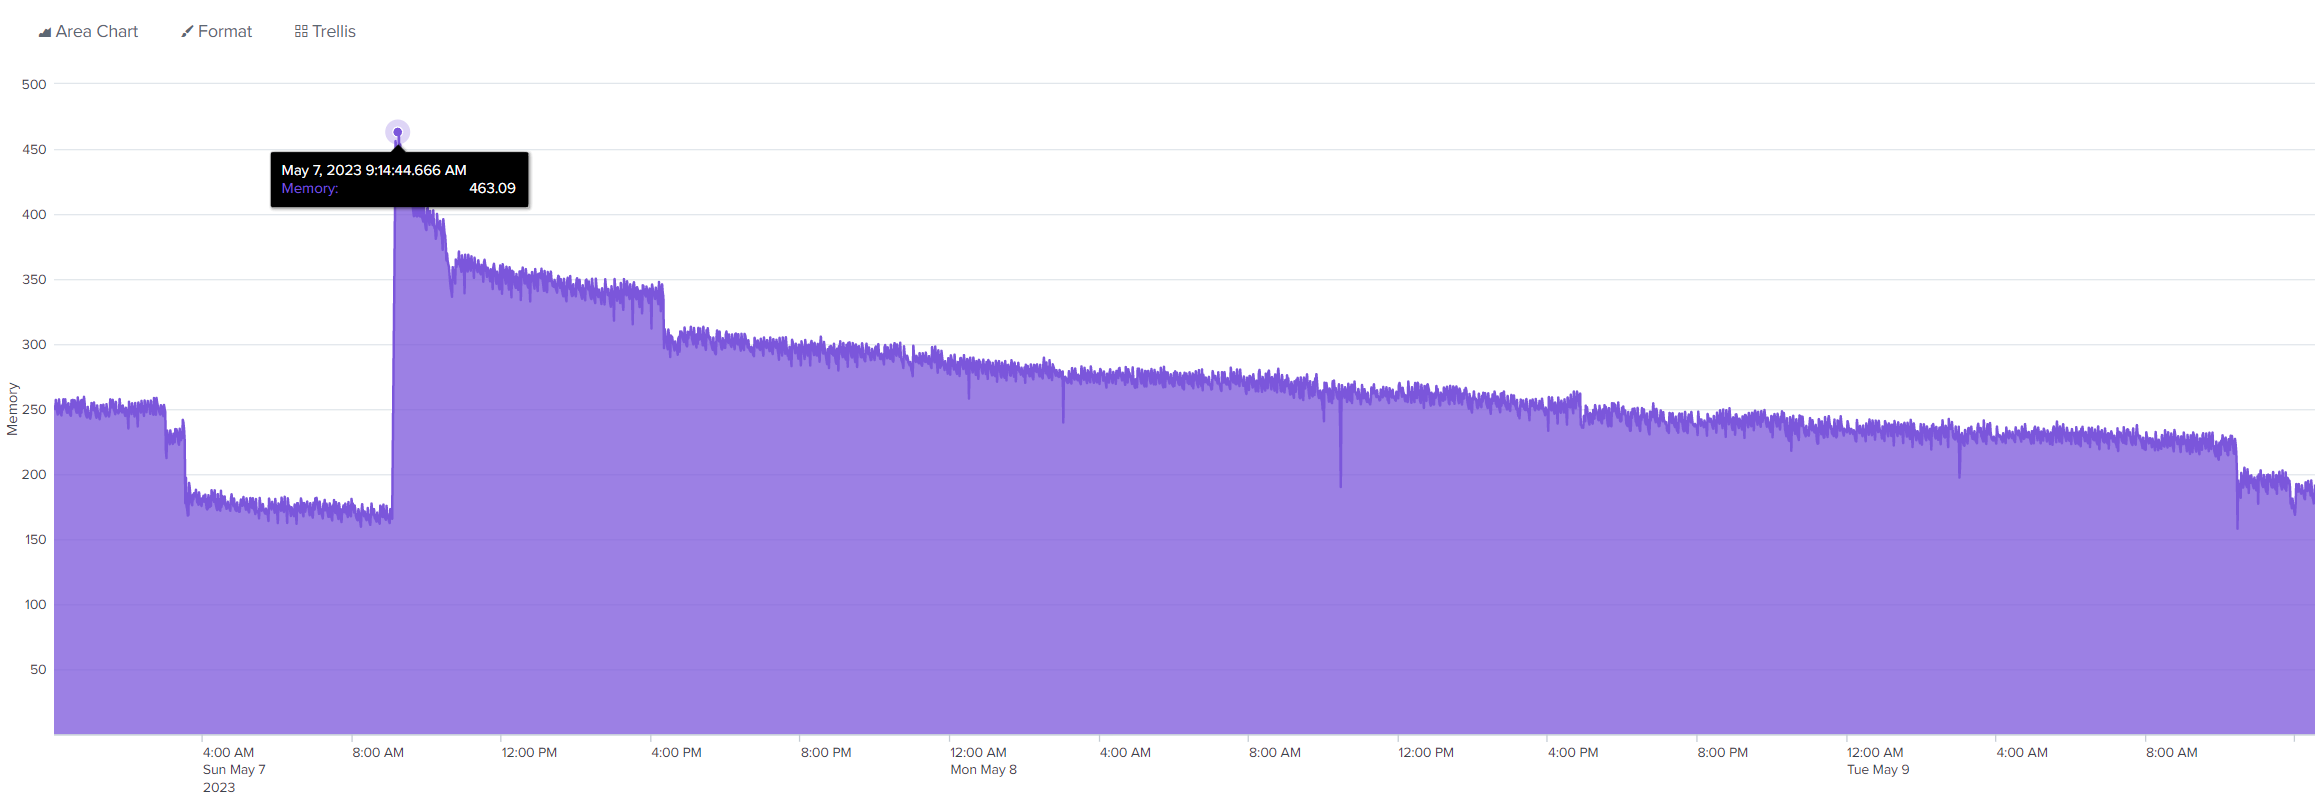Viewport: 2321px width, 797px height.
Task: Click the 150 y-axis label
Action: coord(34,539)
